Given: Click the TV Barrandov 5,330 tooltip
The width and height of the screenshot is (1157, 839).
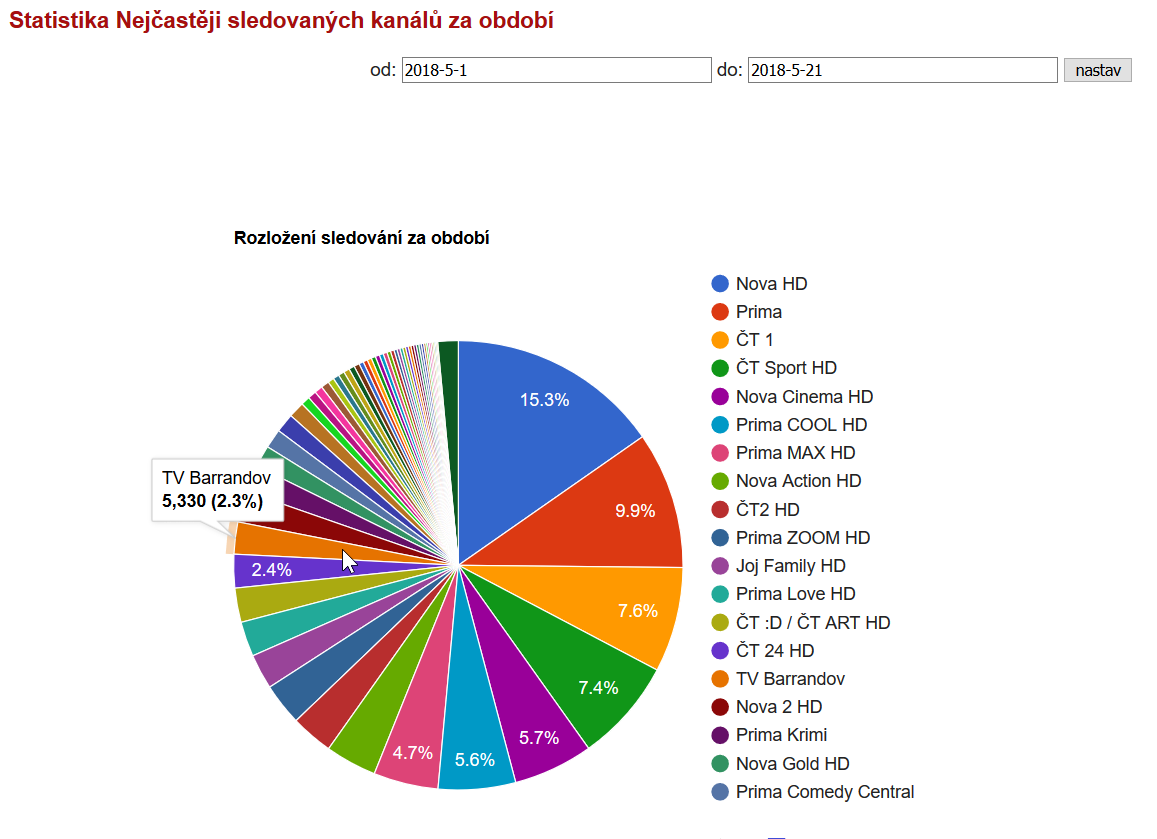Looking at the screenshot, I should pos(217,490).
